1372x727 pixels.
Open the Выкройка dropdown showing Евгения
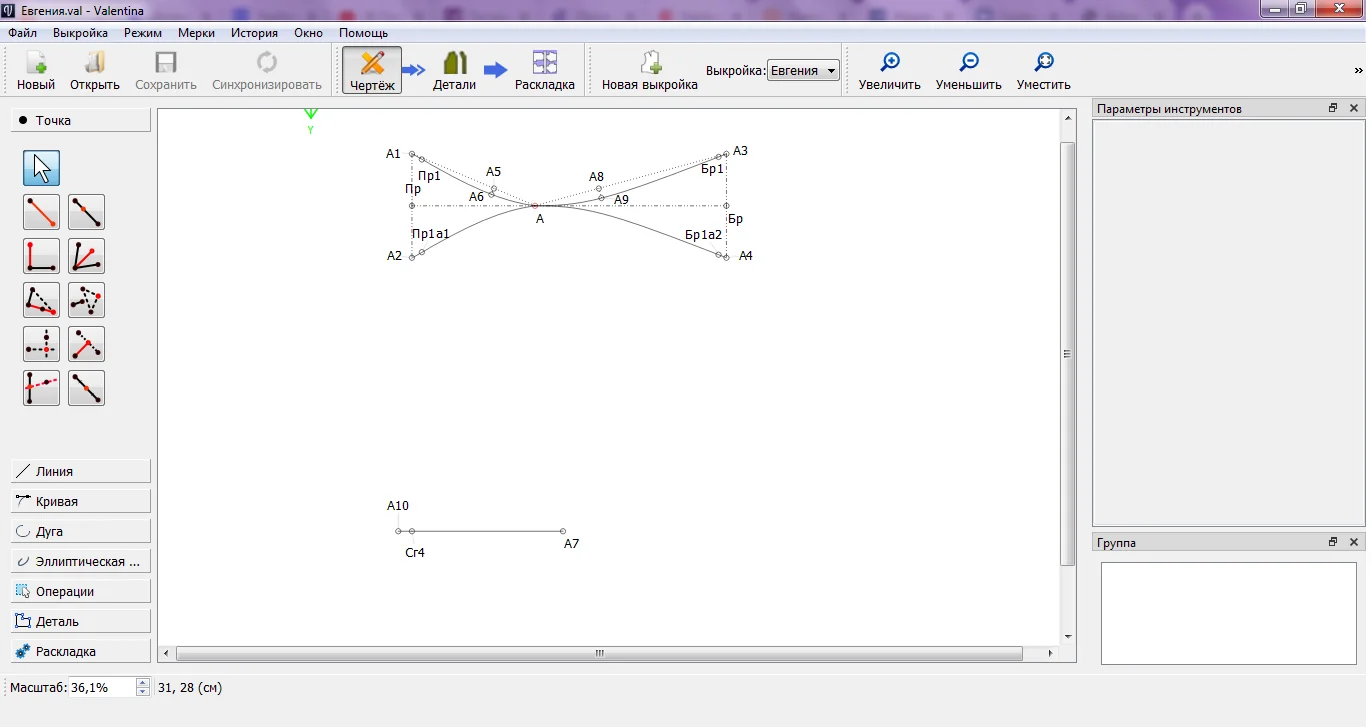point(803,71)
